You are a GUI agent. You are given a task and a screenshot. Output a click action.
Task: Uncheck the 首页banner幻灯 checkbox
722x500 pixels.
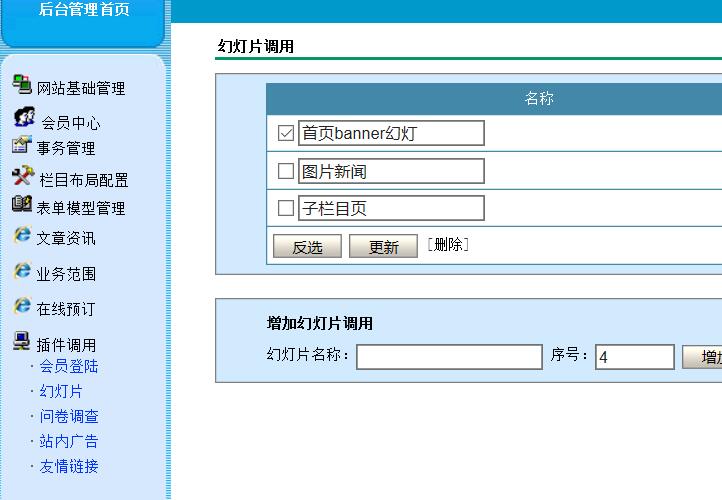coord(285,133)
